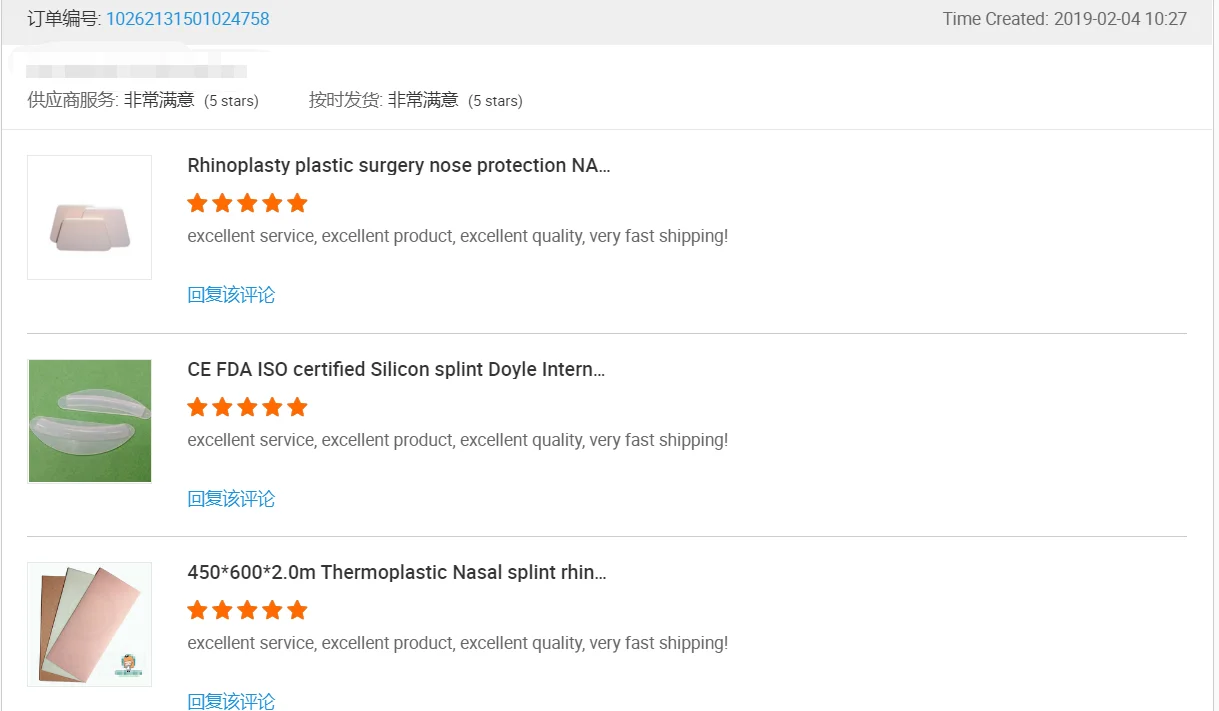1219x711 pixels.
Task: Click fourth star of Thermoplastic splint rating
Action: pyautogui.click(x=272, y=610)
